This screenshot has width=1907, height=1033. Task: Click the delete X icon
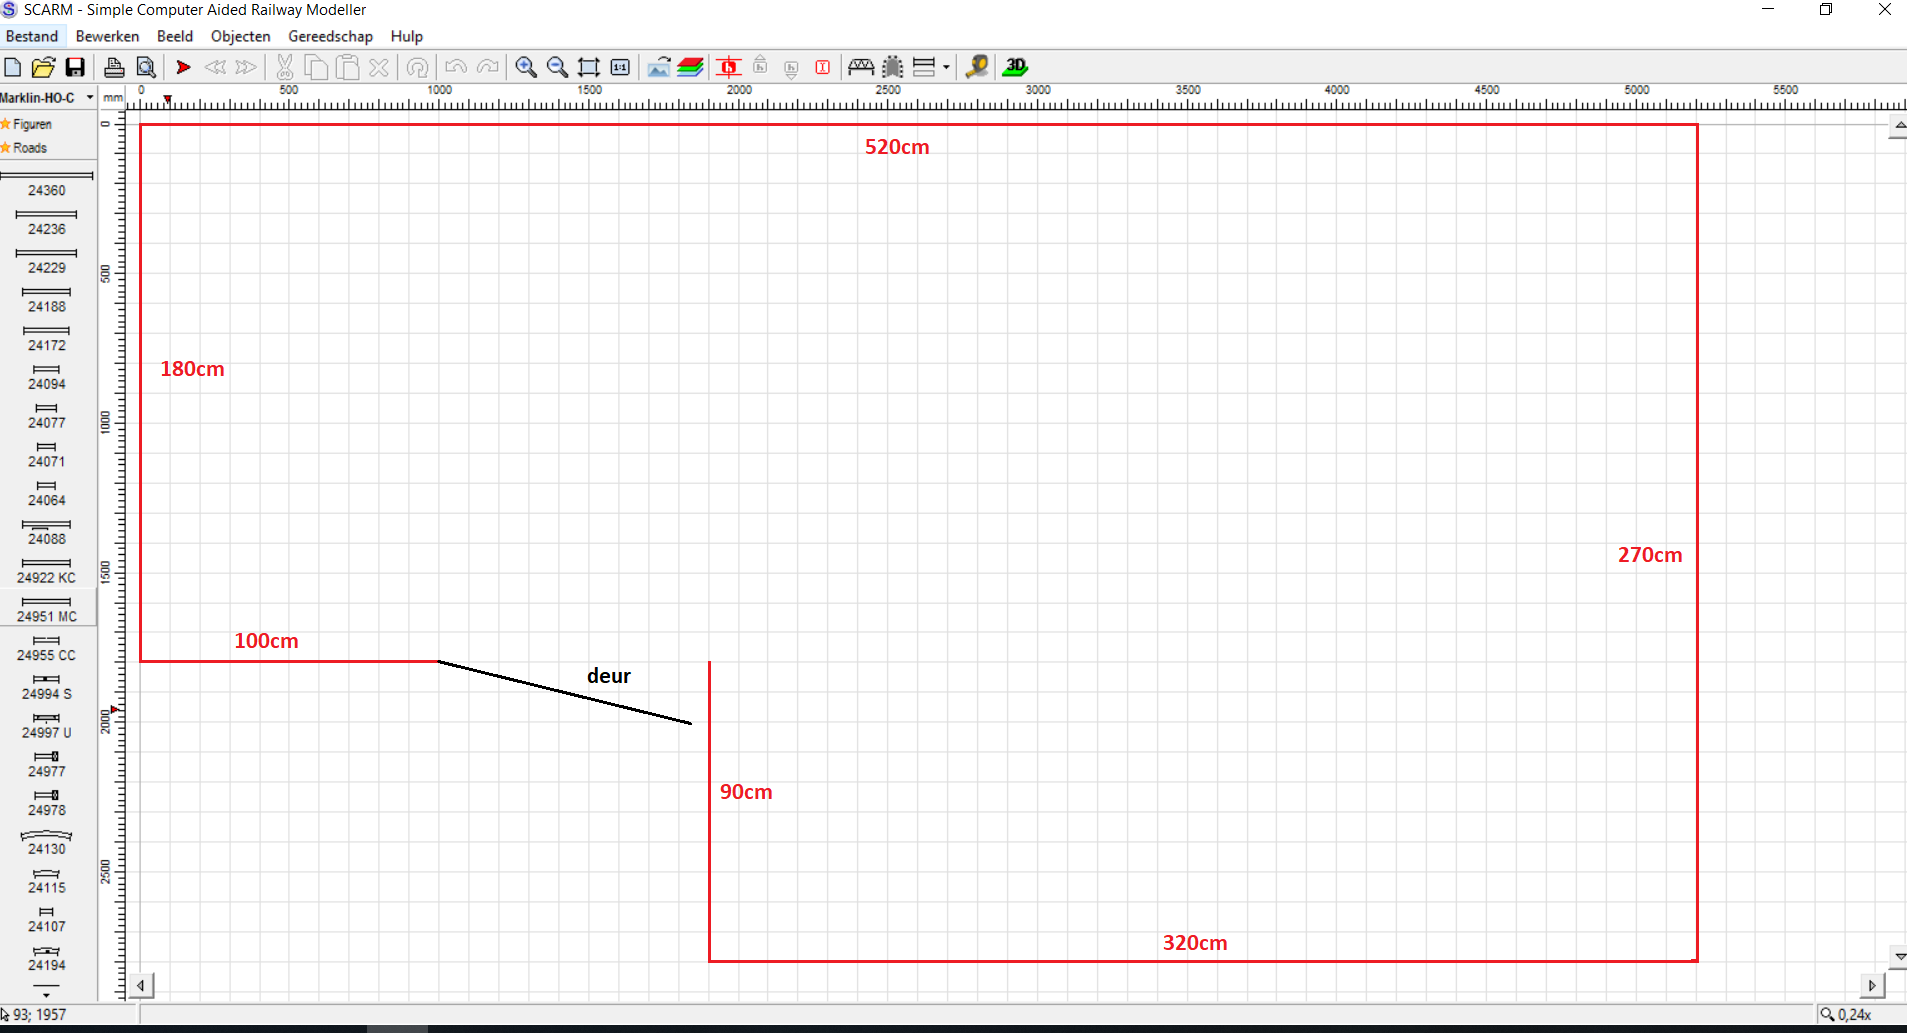[378, 67]
